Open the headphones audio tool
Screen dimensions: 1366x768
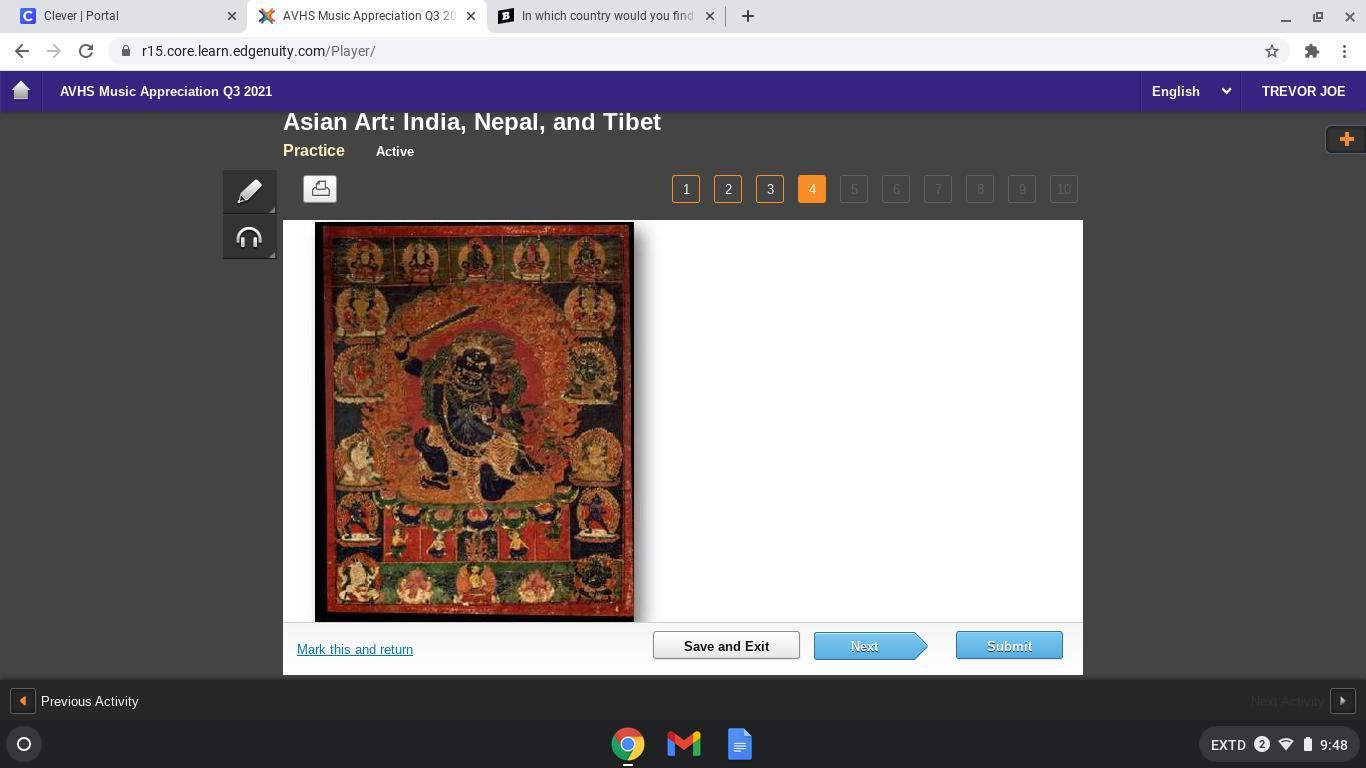pyautogui.click(x=249, y=238)
